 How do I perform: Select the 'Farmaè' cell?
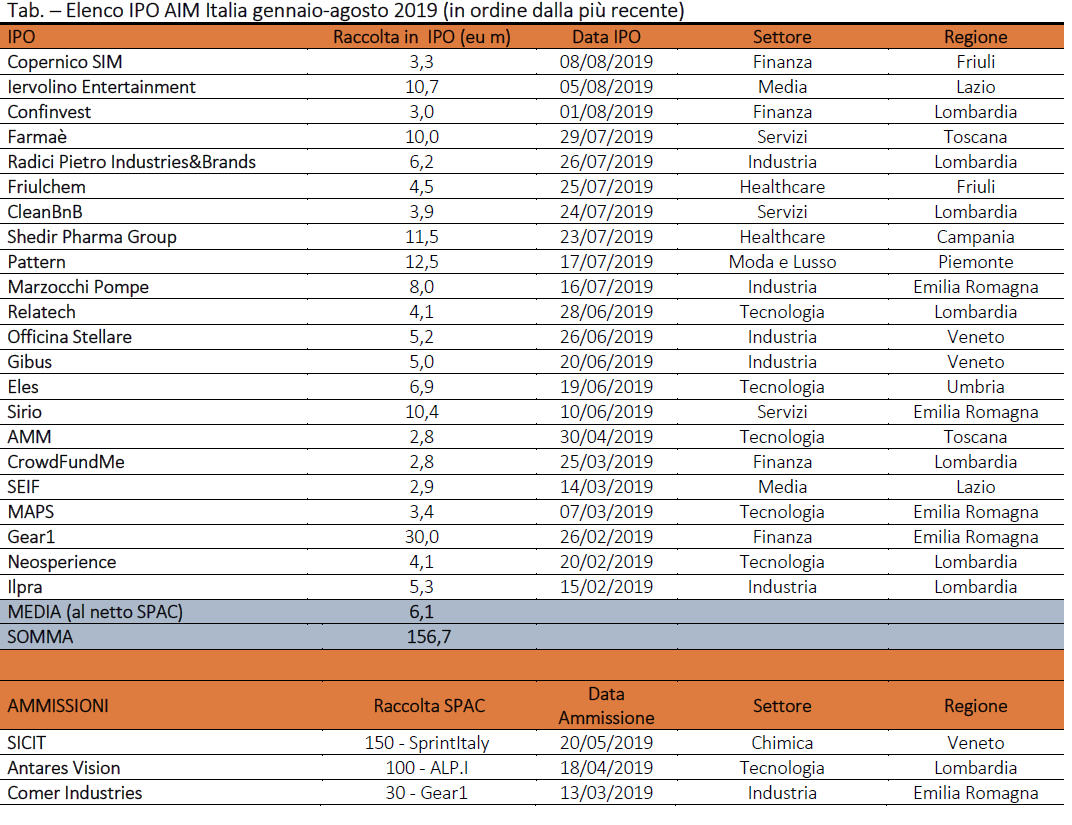click(37, 137)
